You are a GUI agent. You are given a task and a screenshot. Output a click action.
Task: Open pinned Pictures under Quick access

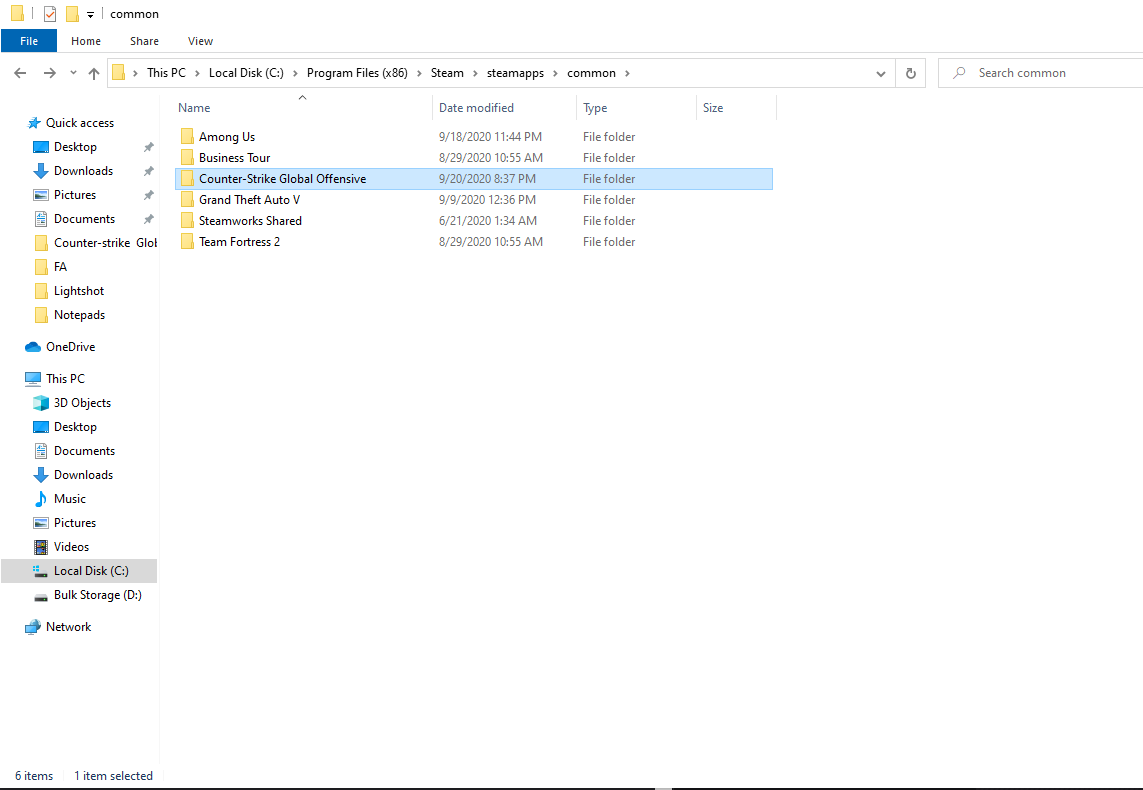(x=74, y=195)
